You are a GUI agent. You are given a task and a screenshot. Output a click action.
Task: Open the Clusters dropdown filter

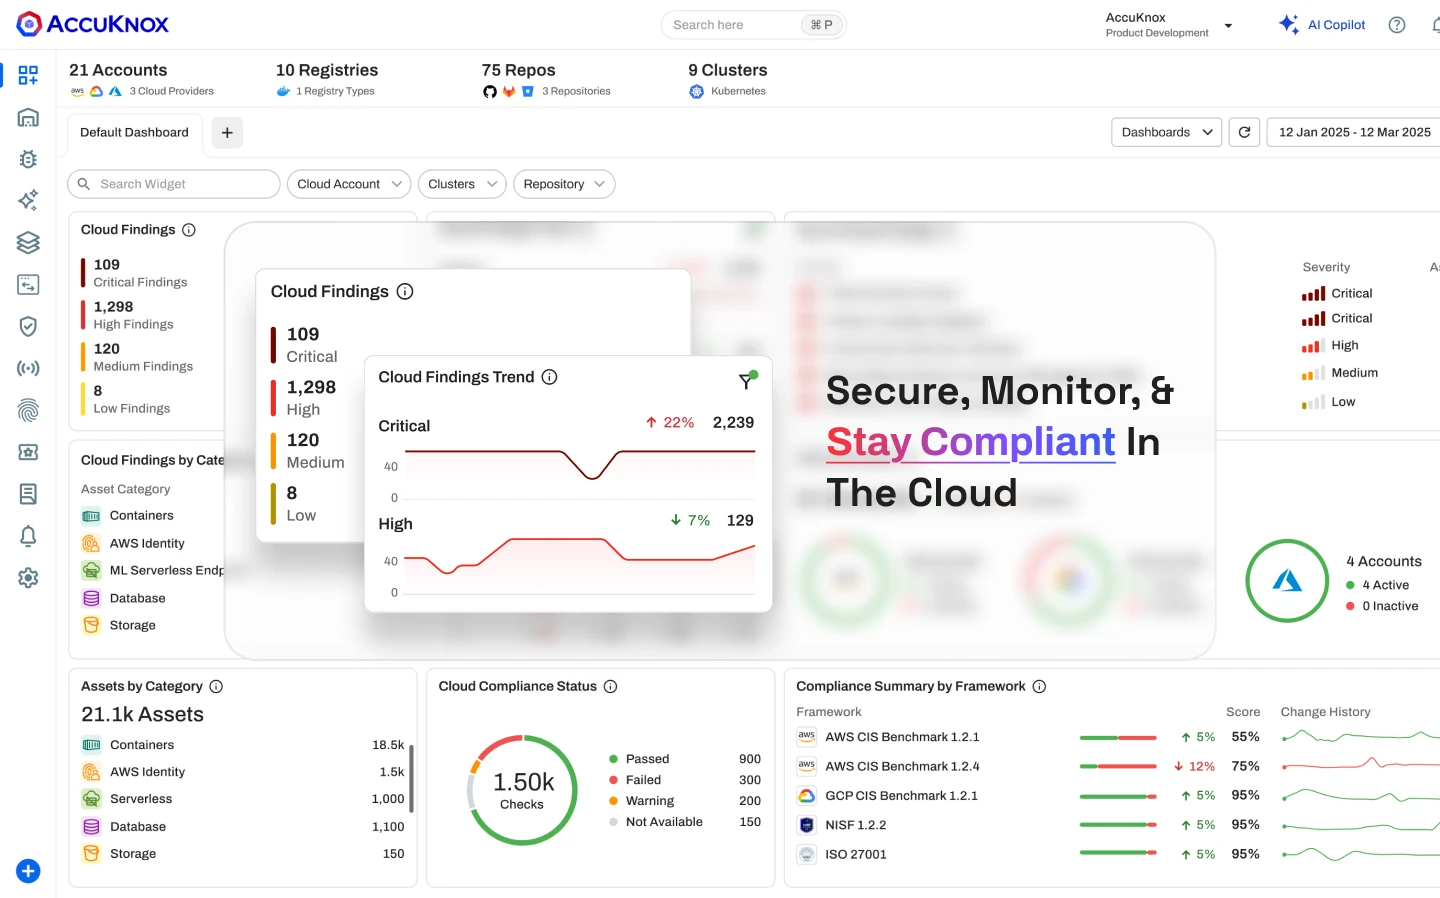[x=462, y=184]
